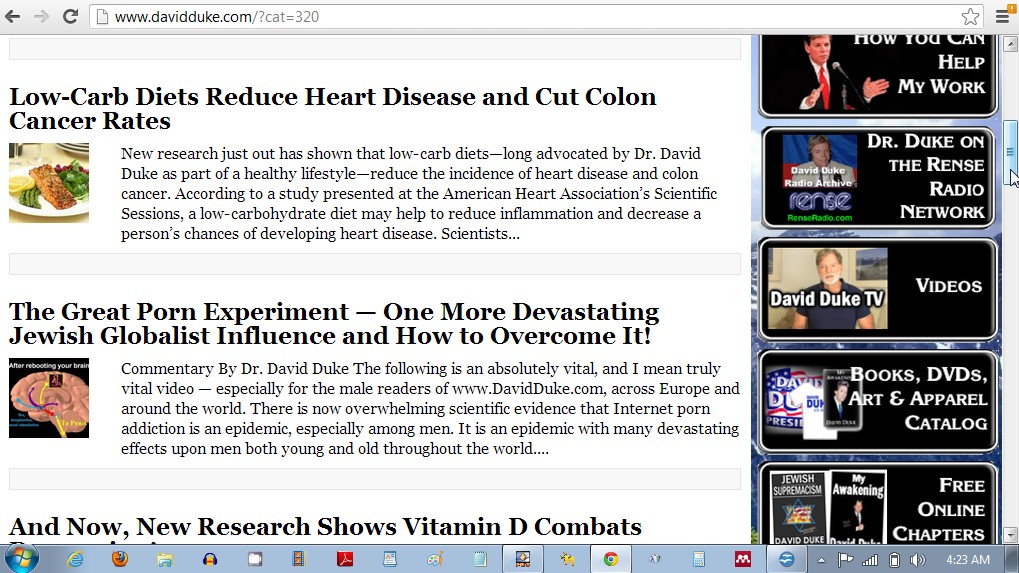Open the brain diagram thumbnail image
The height and width of the screenshot is (573, 1019).
(x=49, y=398)
